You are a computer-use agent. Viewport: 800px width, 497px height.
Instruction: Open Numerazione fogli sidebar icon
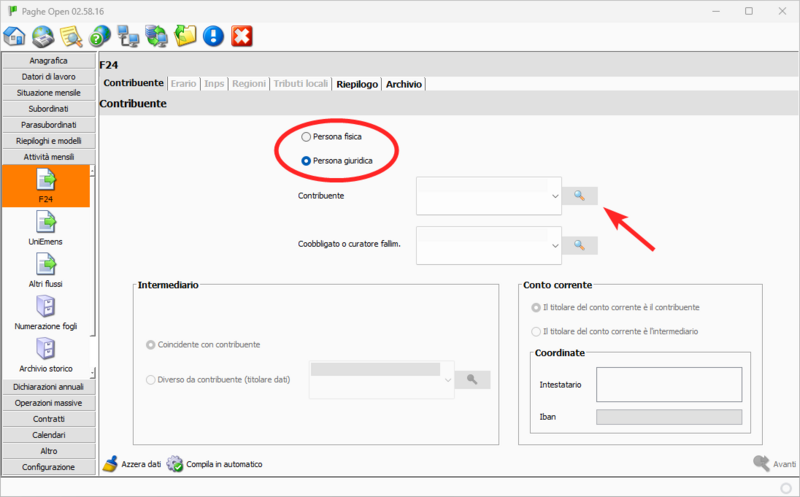46,308
